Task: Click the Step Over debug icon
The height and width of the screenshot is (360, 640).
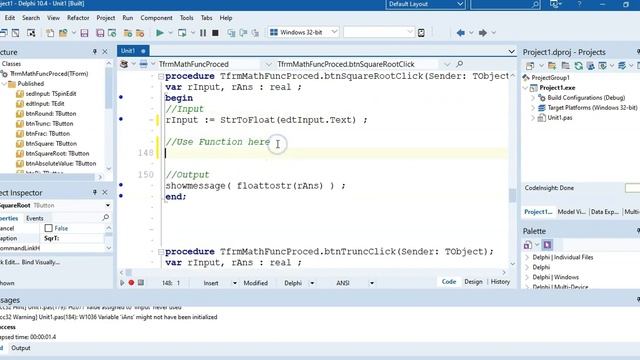Action: click(243, 33)
